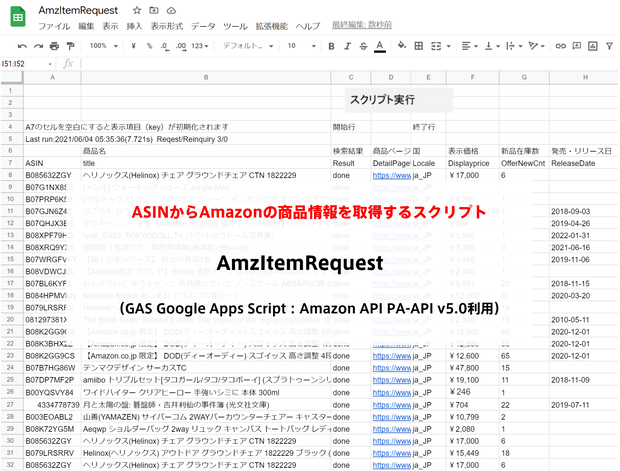Viewport: 620px width, 471px height.
Task: Open the ヘルプ menu
Action: click(308, 26)
